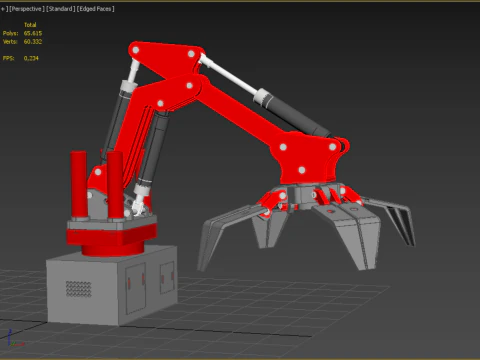Select the red cylindrical rotating base pedestal
The width and height of the screenshot is (480, 360).
[x=113, y=249]
